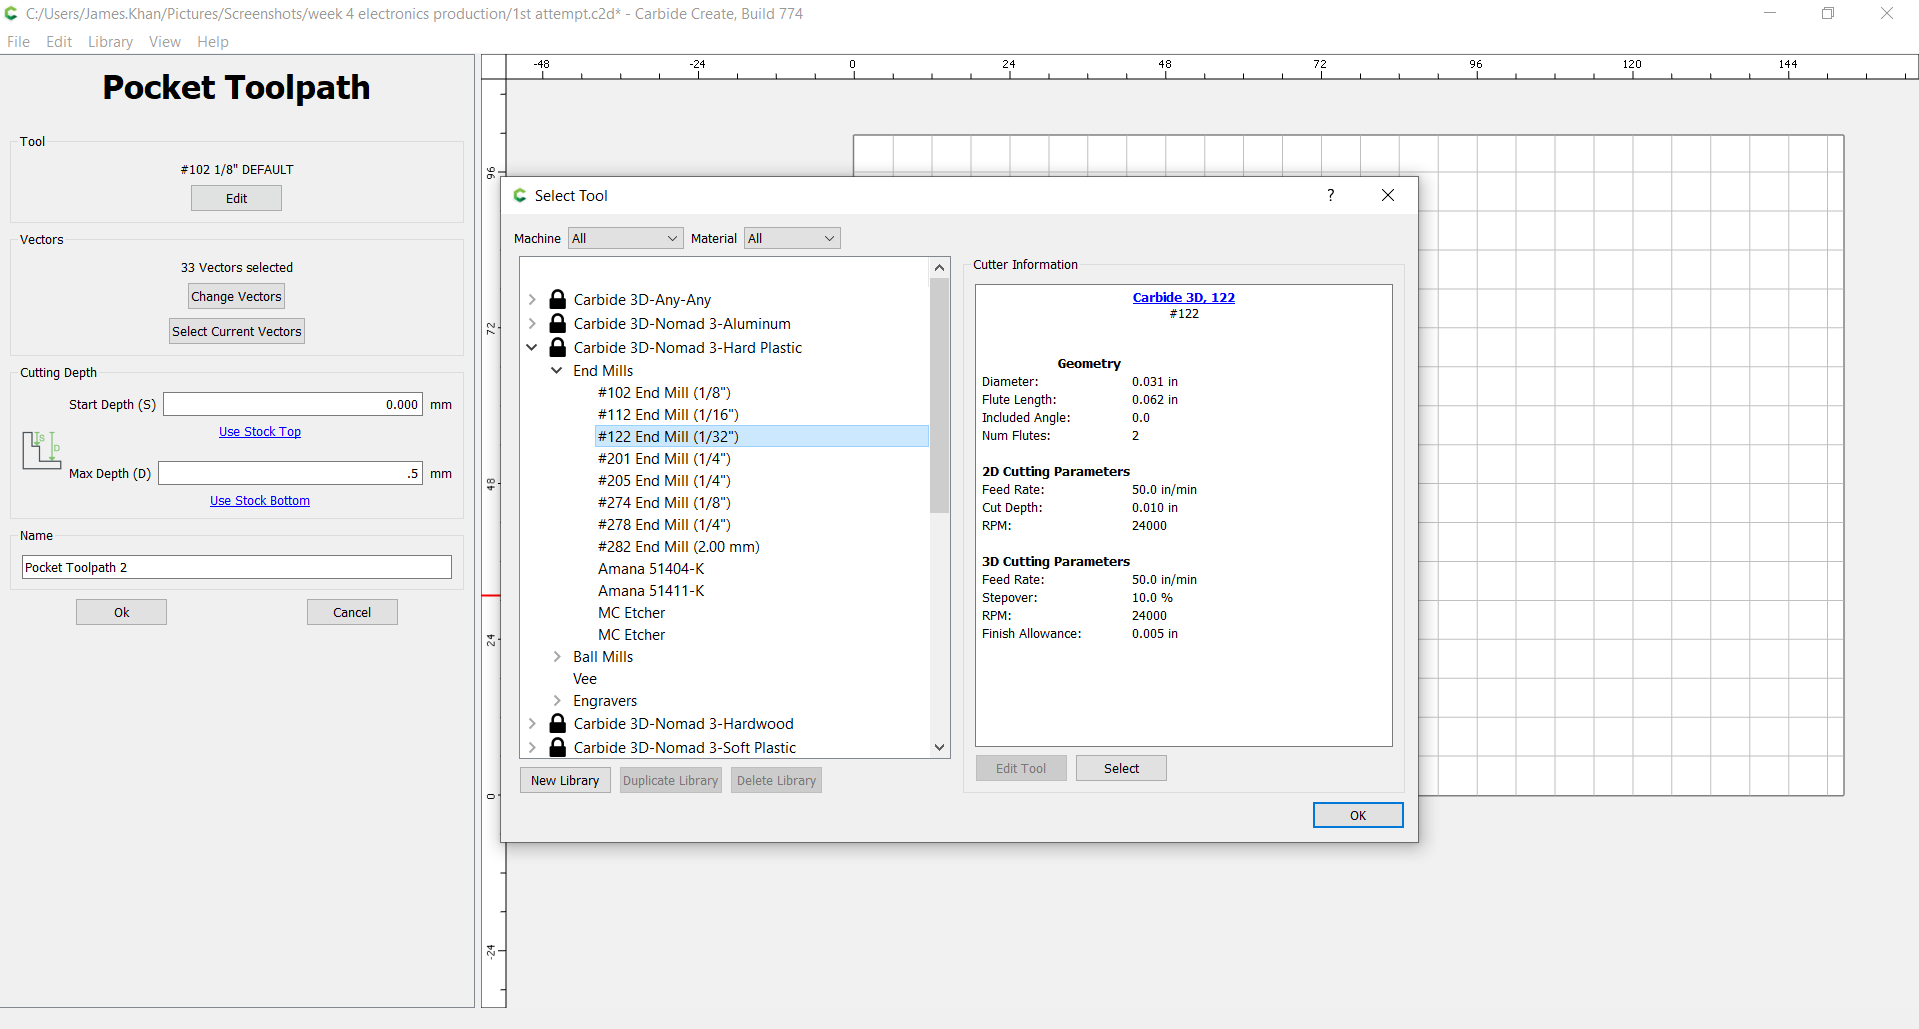Collapse the End Mills group
The width and height of the screenshot is (1919, 1029).
(557, 370)
